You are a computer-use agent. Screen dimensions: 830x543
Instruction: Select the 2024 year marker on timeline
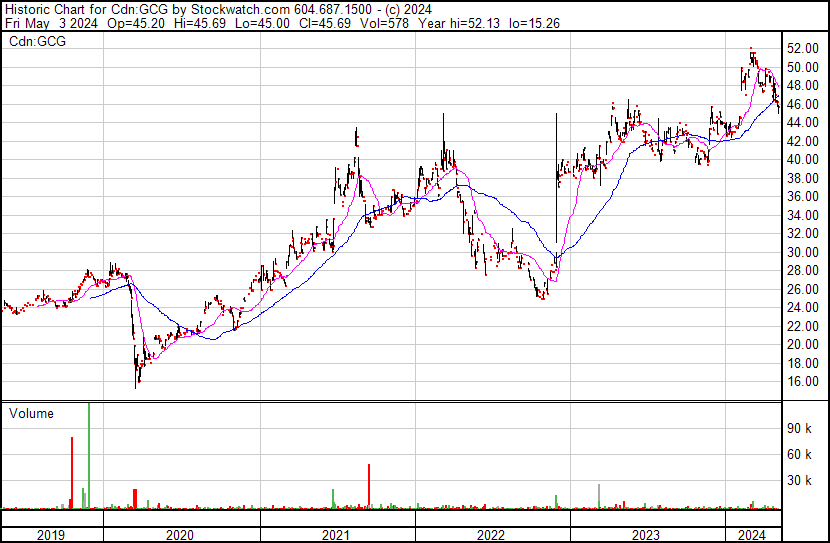tap(752, 535)
